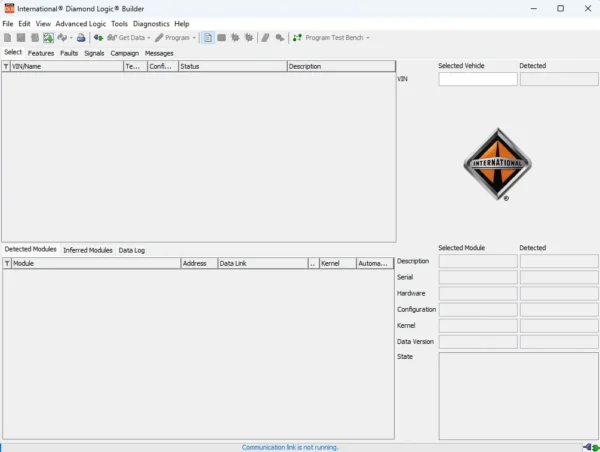The image size is (600, 452).
Task: Sort by the Te... column header
Action: 135,66
